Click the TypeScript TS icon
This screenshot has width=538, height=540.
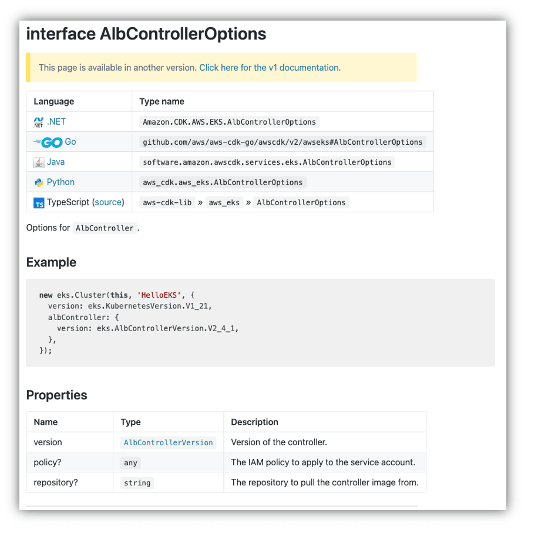[x=39, y=203]
